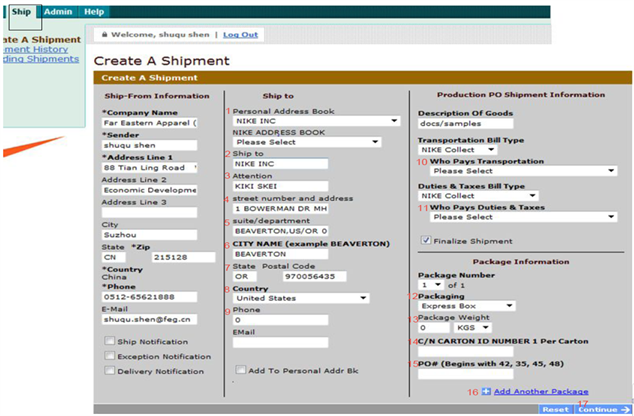Open the Help tab
634x416 pixels.
pyautogui.click(x=94, y=11)
